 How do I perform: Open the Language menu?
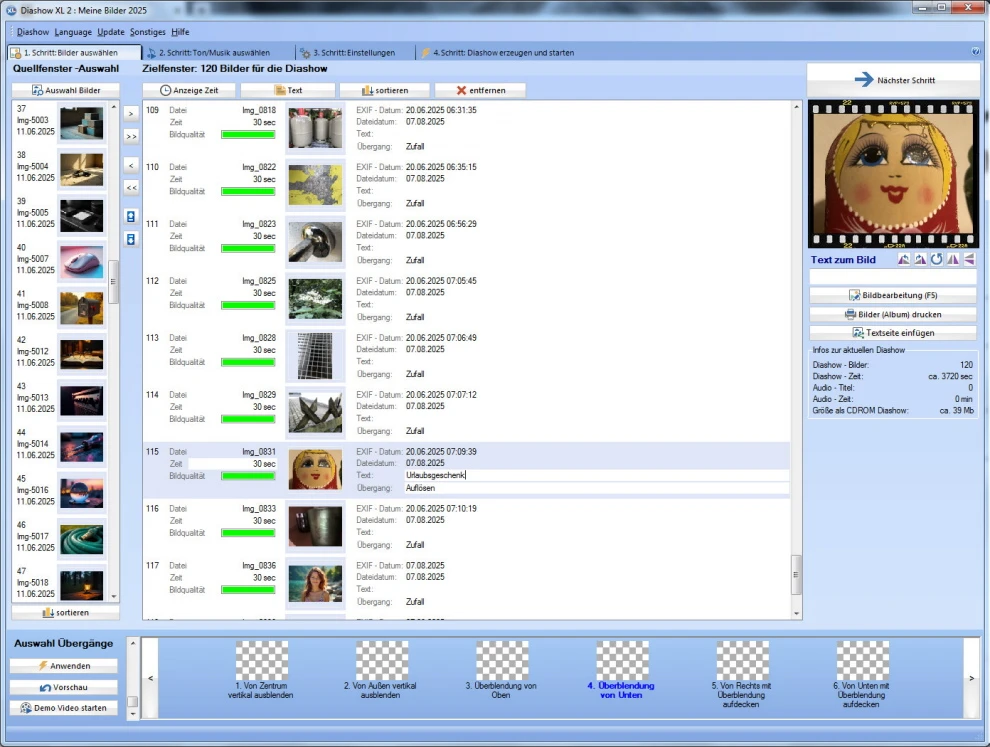(73, 32)
